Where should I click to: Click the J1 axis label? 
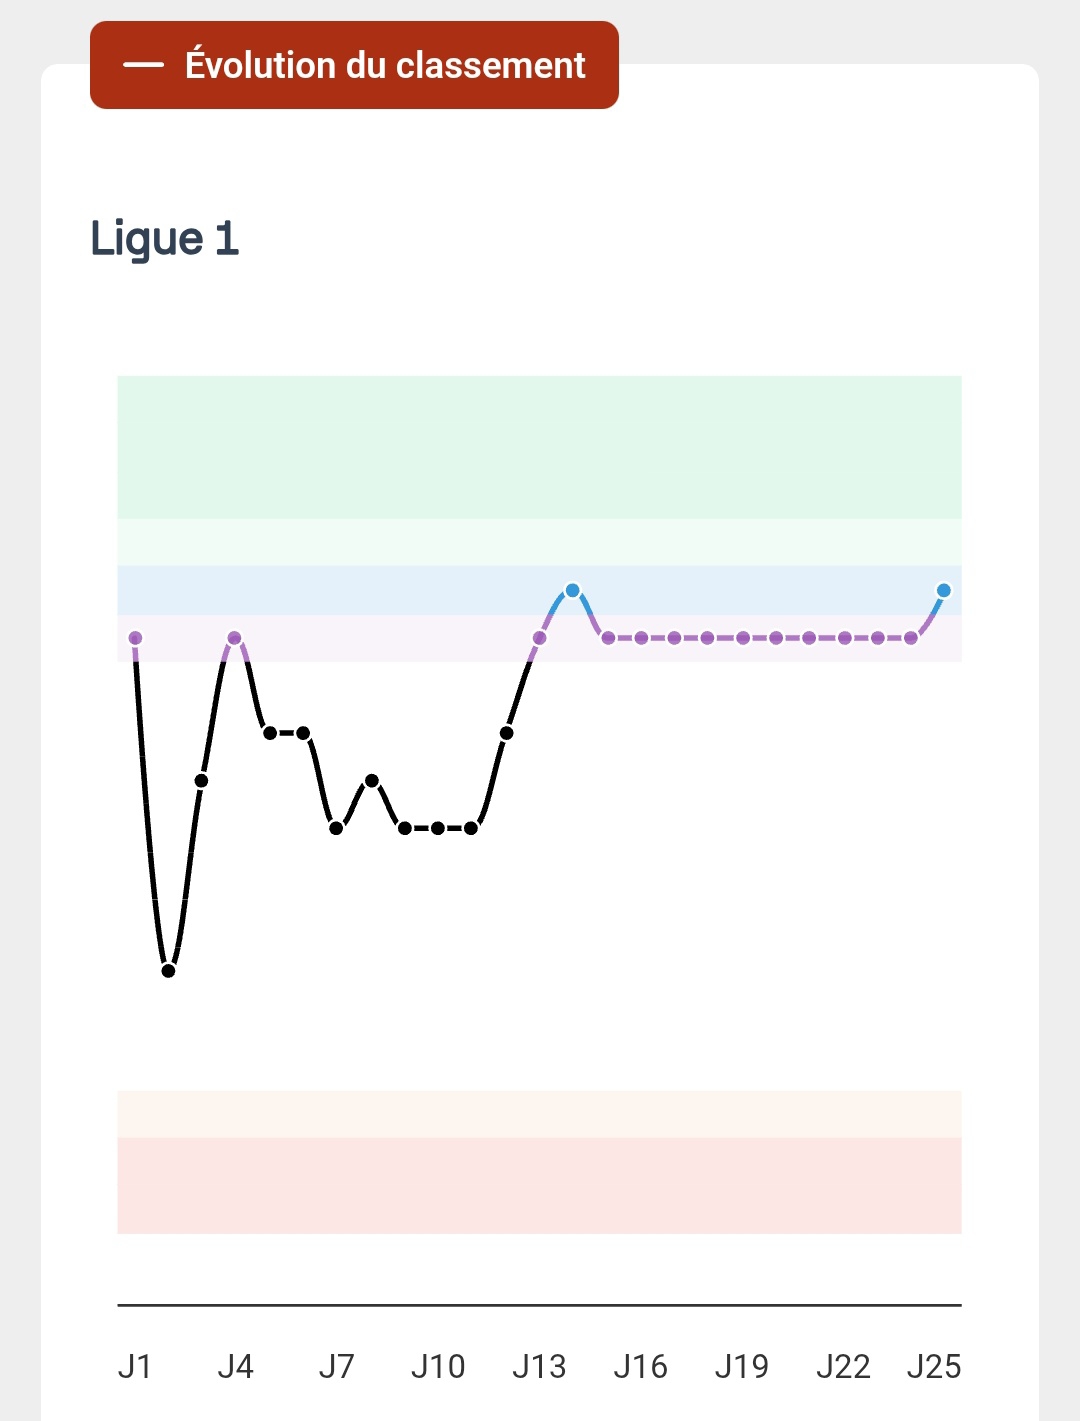click(x=135, y=1366)
